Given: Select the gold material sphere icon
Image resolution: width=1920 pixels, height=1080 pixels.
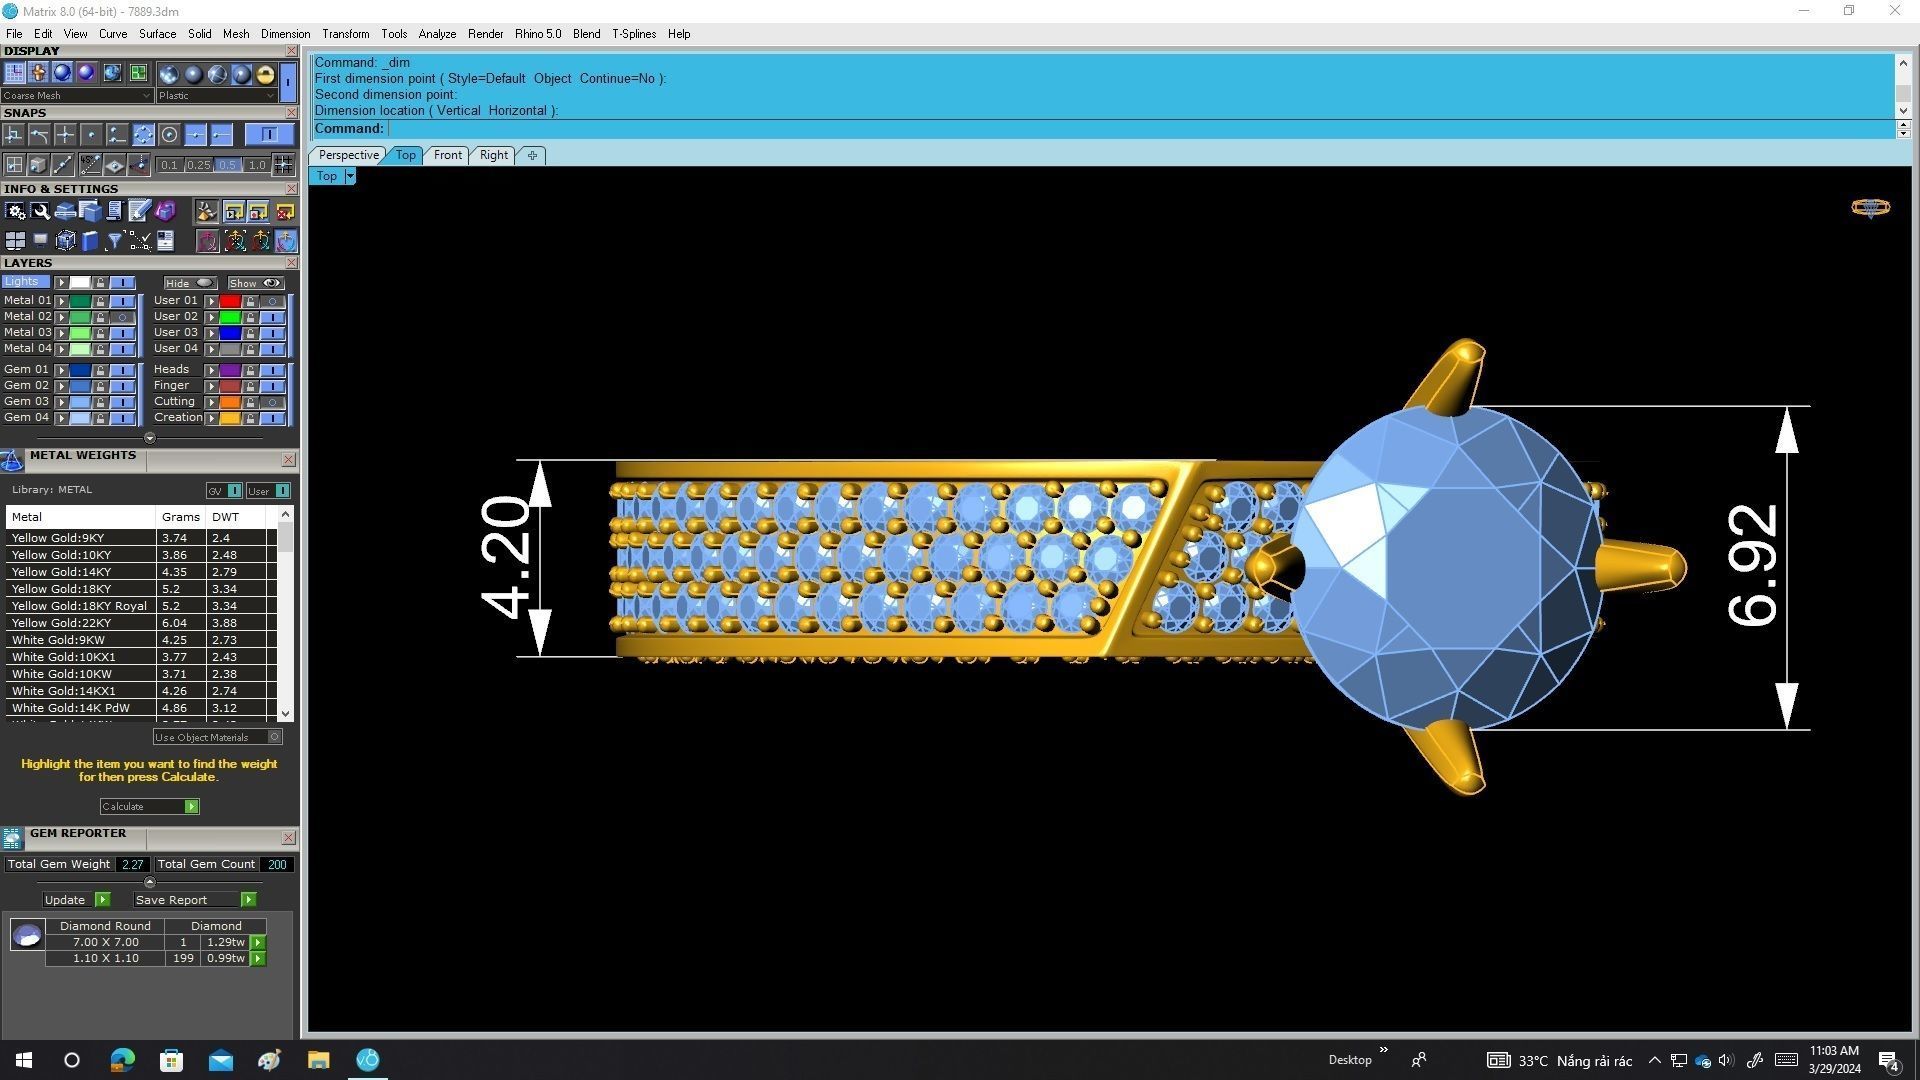Looking at the screenshot, I should coord(265,74).
